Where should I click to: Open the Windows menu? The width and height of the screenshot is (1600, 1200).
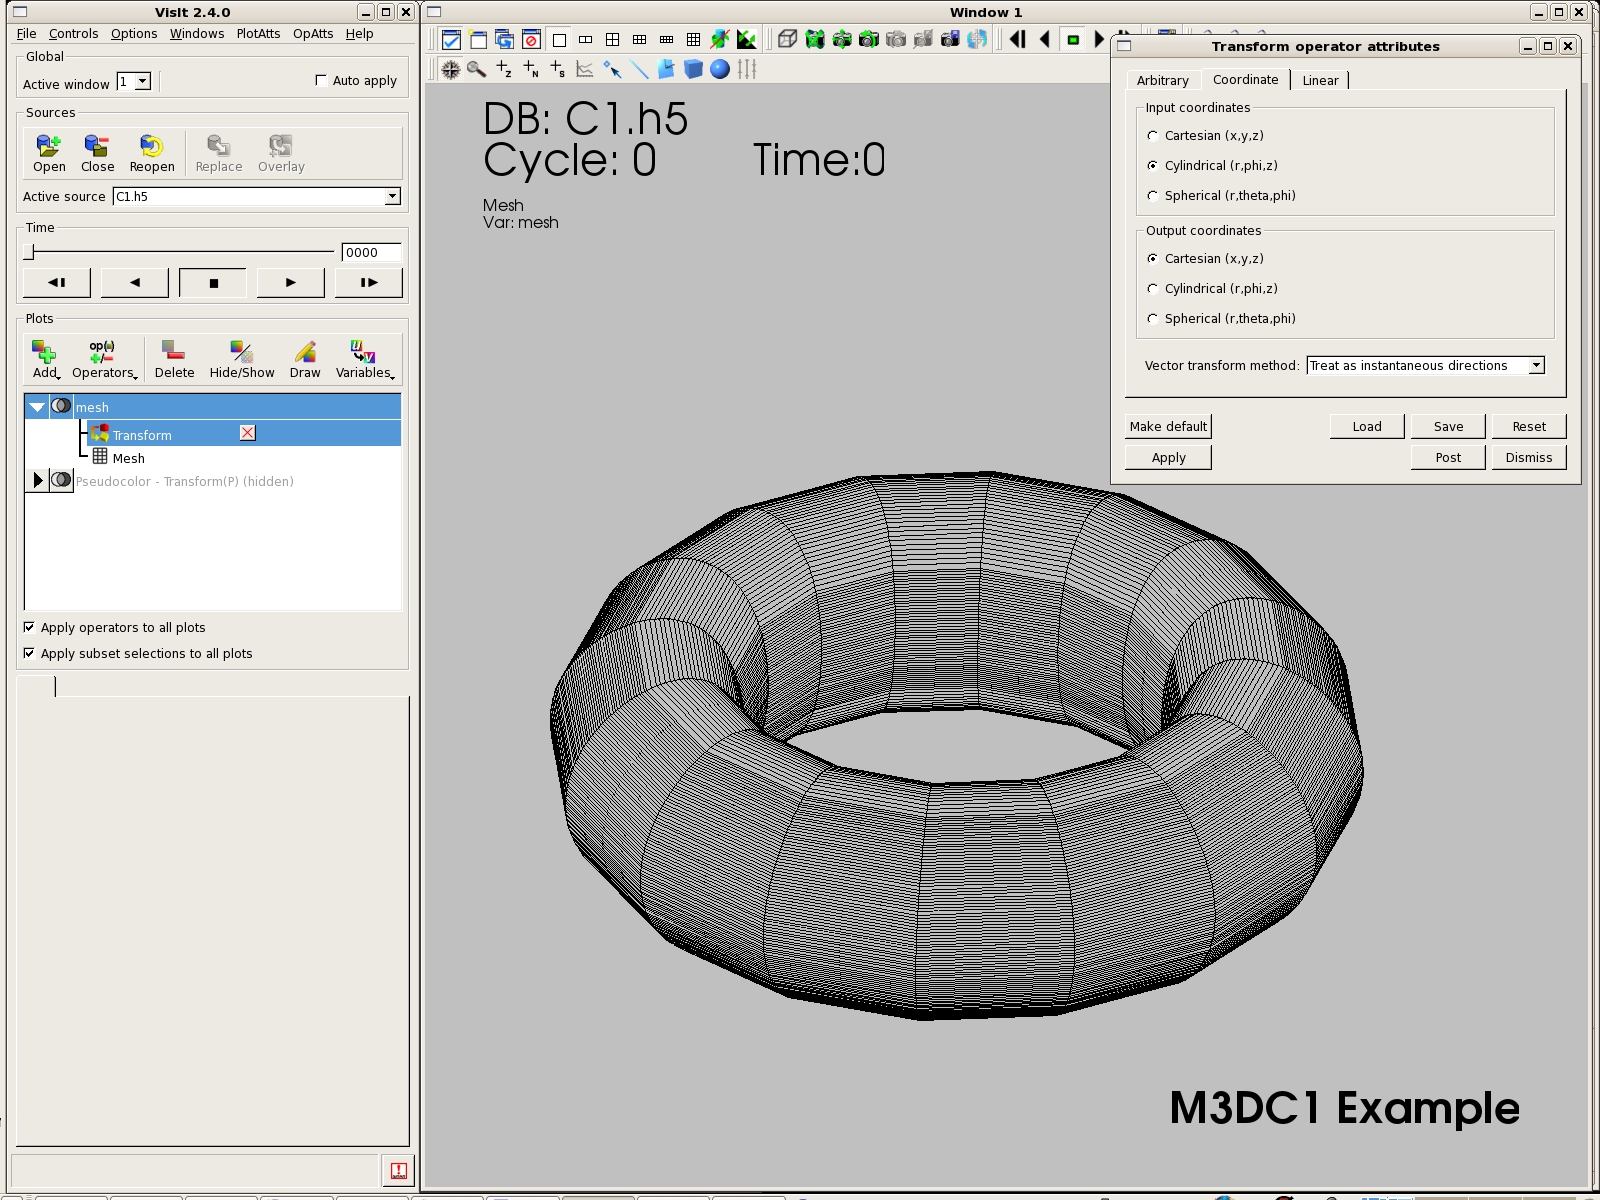click(x=197, y=33)
